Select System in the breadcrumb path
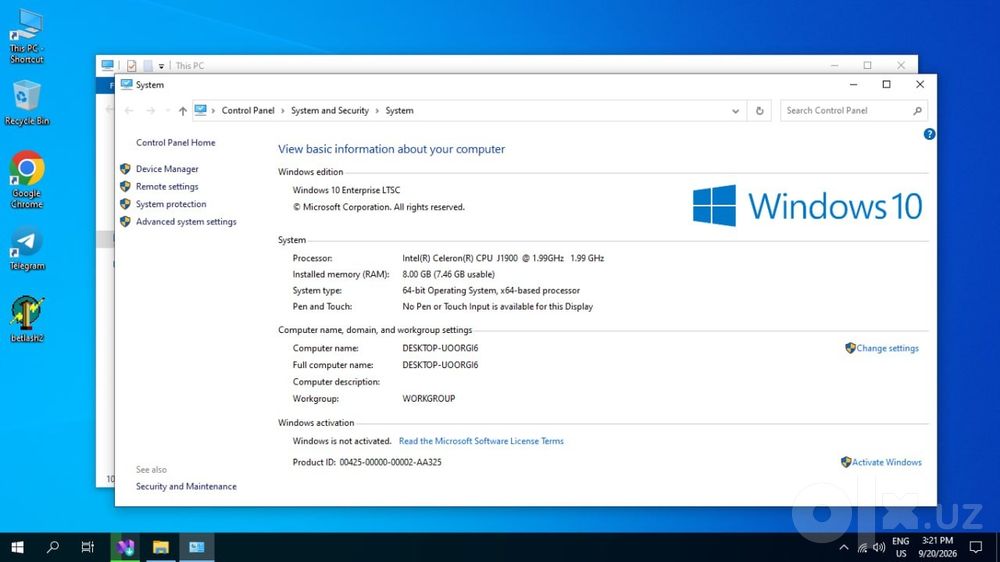 (x=399, y=110)
